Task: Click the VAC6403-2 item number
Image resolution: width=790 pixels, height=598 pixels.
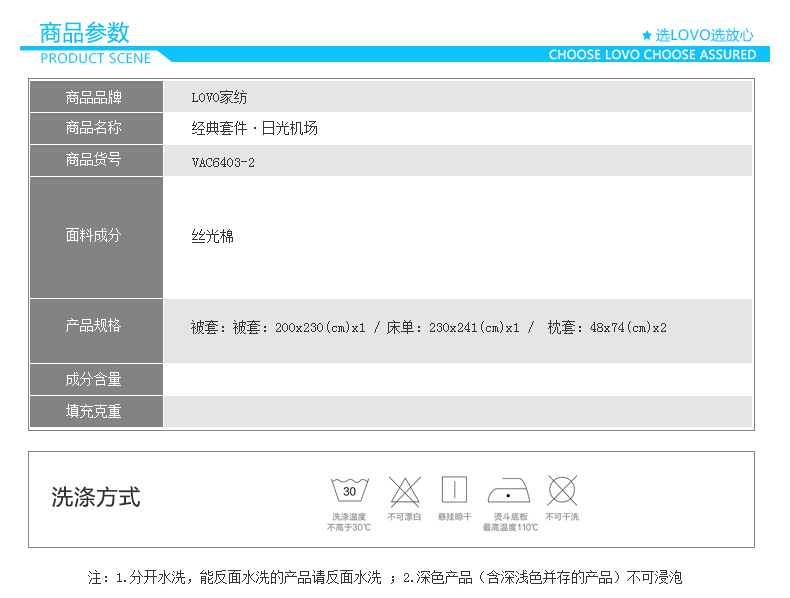Action: point(223,162)
